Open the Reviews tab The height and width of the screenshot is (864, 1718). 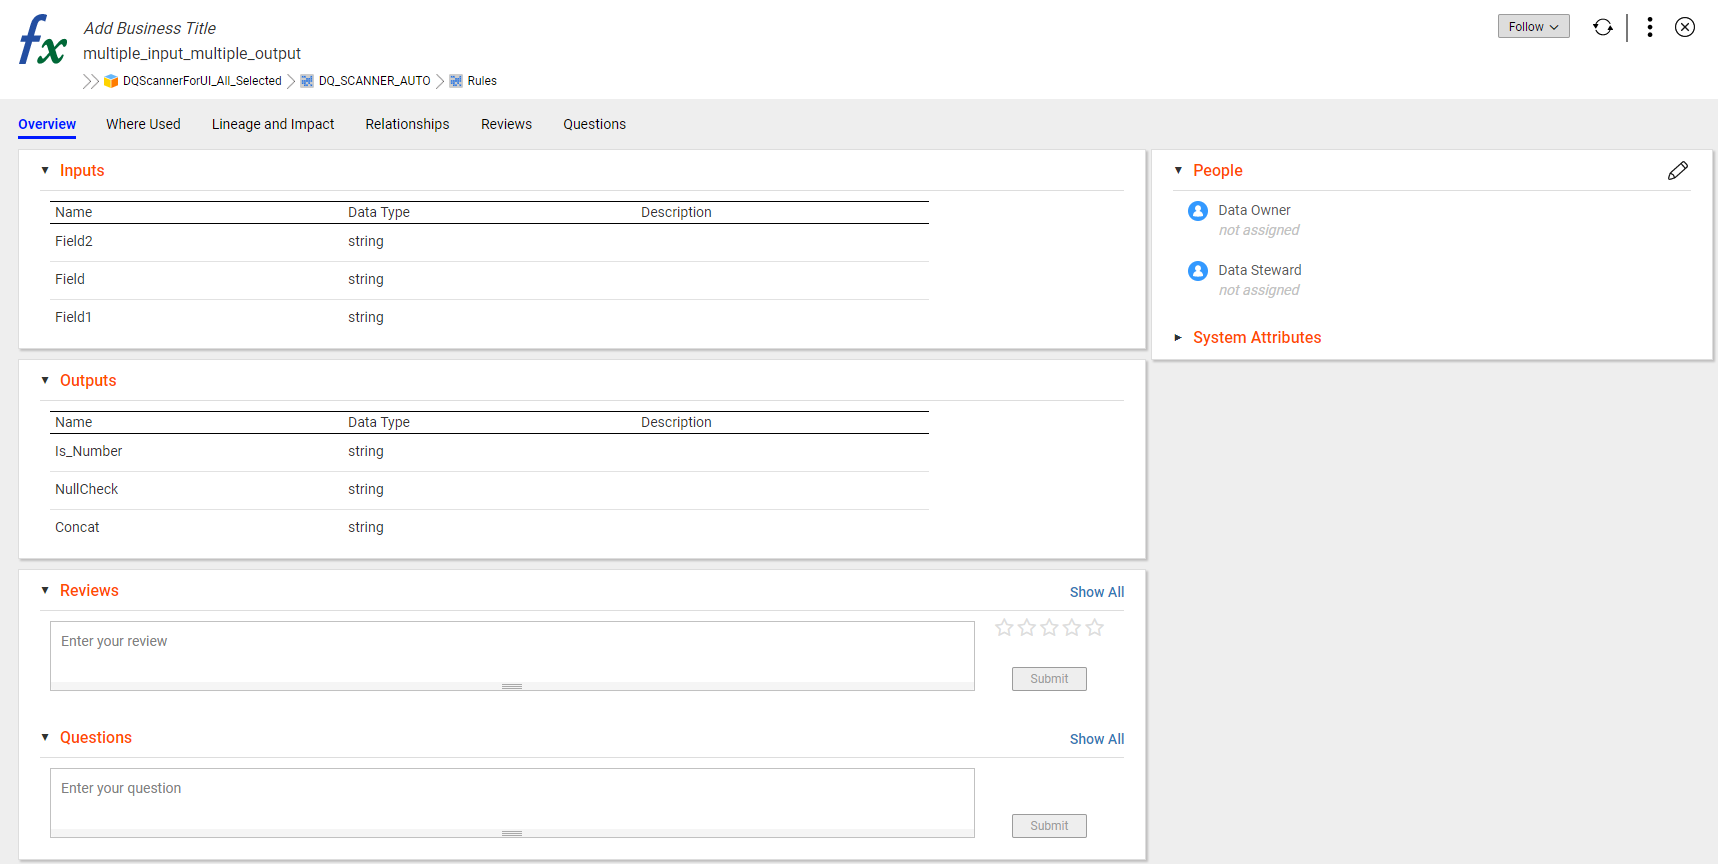(x=506, y=124)
